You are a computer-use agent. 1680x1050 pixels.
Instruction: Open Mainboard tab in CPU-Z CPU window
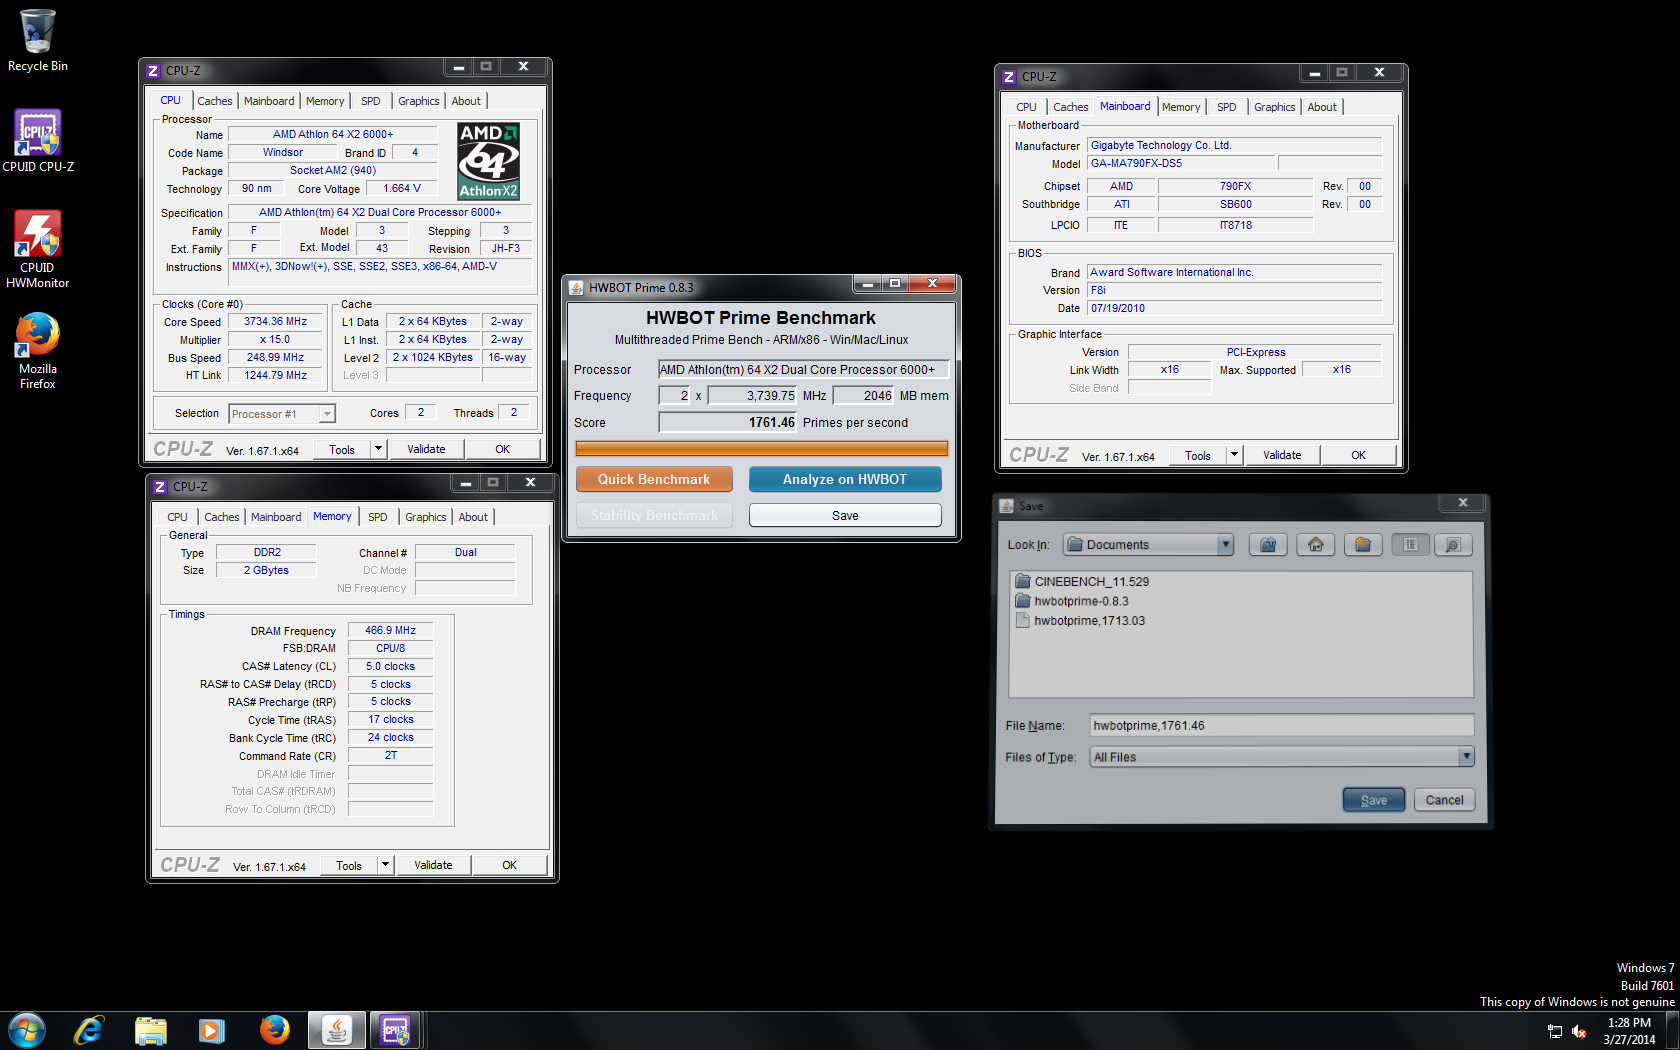269,101
